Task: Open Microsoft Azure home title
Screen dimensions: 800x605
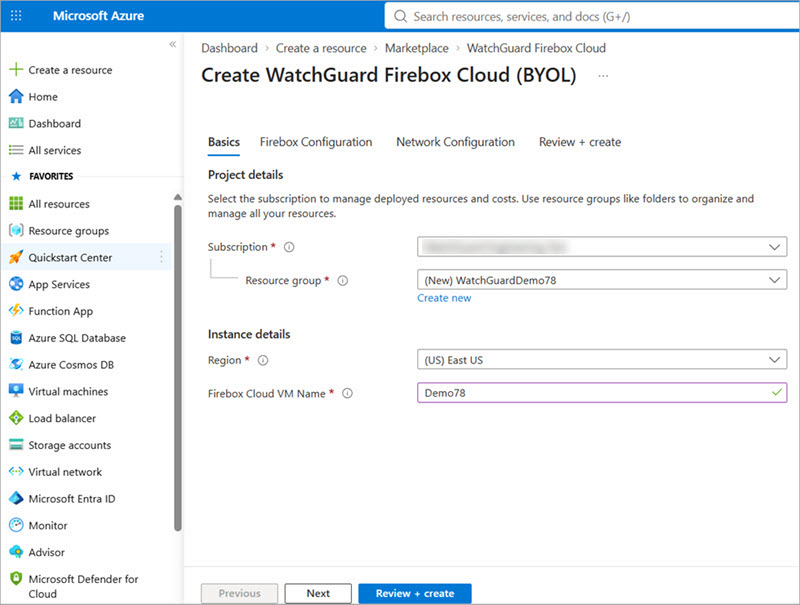Action: pos(98,16)
